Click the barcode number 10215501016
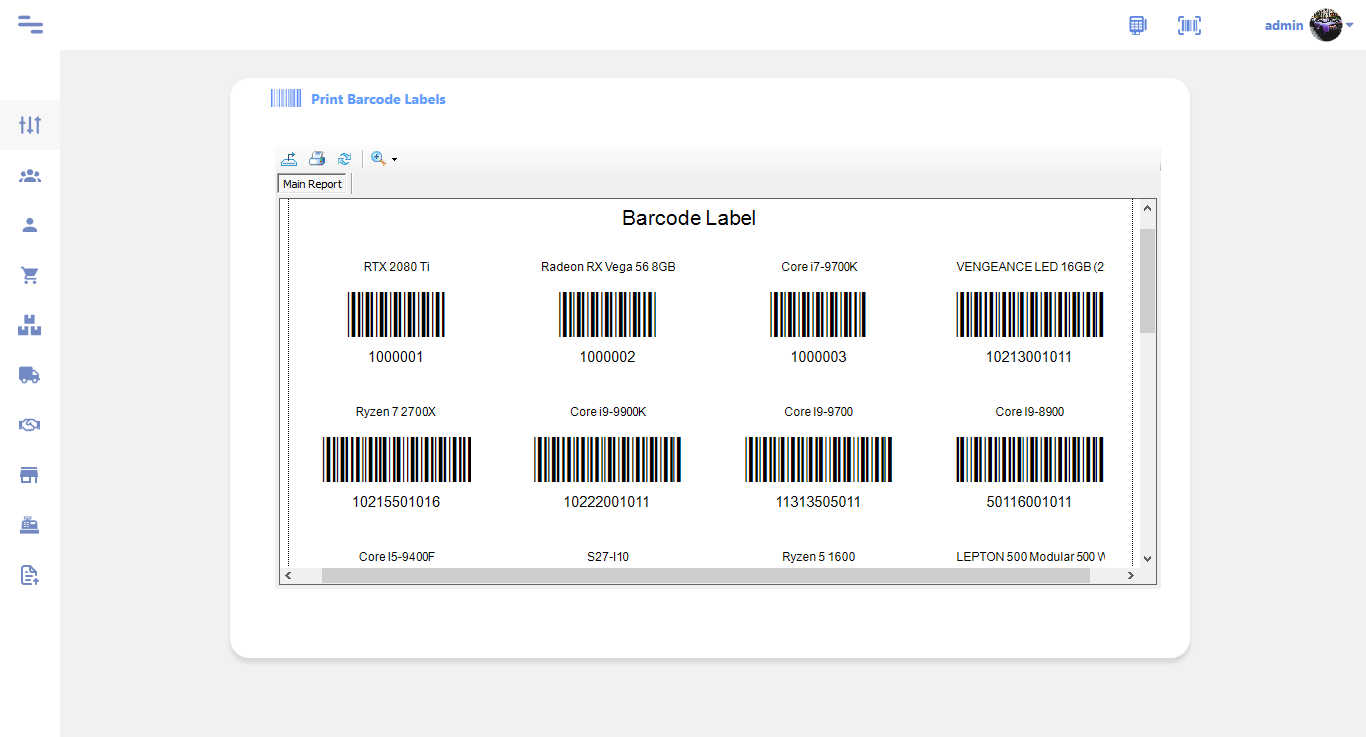1366x737 pixels. point(396,502)
